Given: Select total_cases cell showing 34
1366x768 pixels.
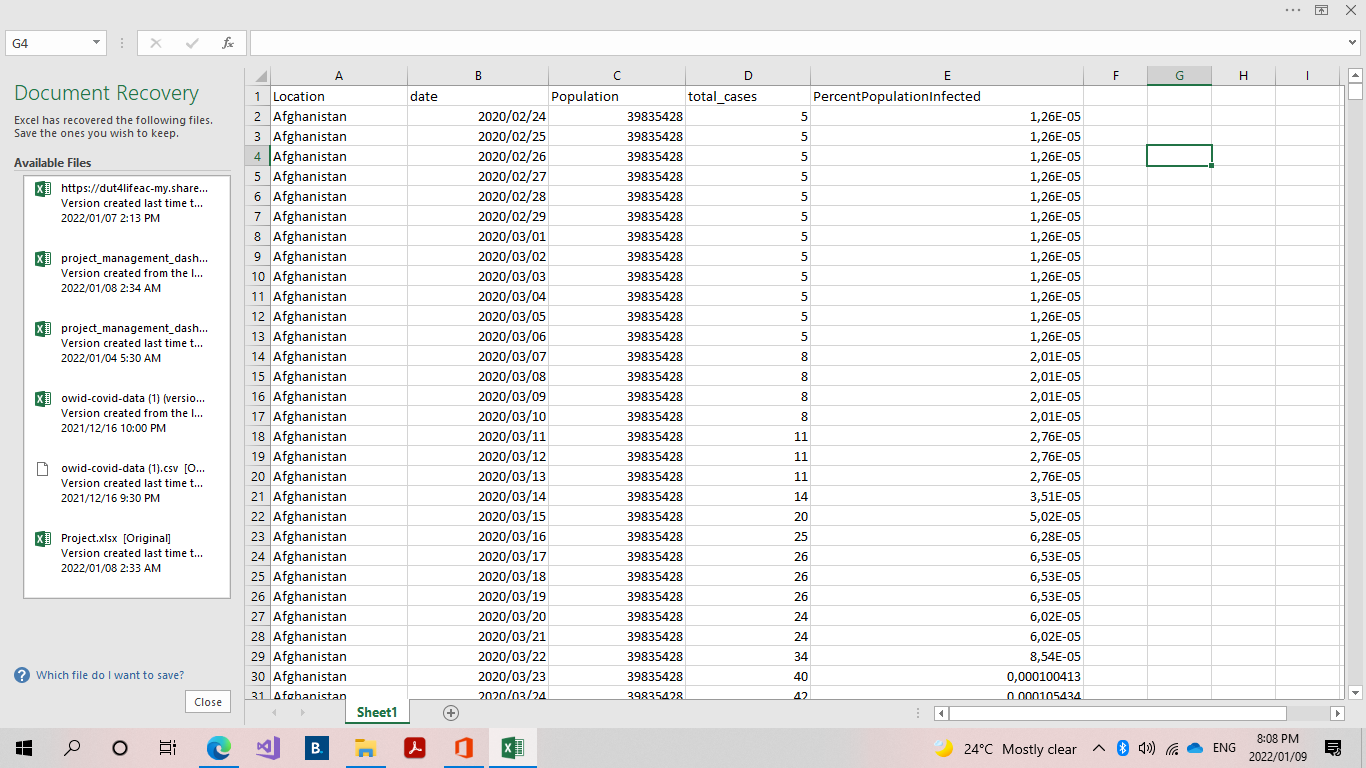Looking at the screenshot, I should (x=748, y=657).
